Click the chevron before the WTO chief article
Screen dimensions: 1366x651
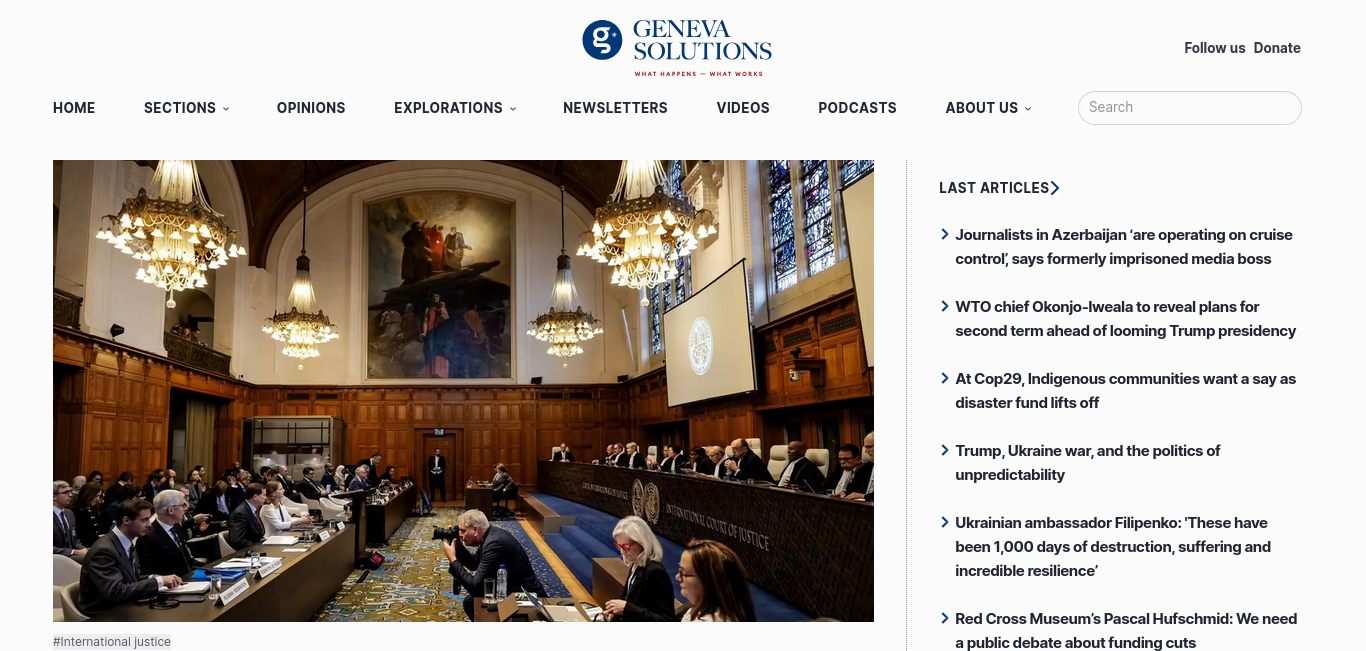945,306
